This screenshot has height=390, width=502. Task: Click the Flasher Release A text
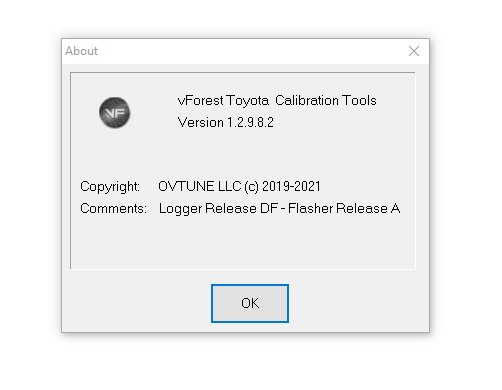344,209
